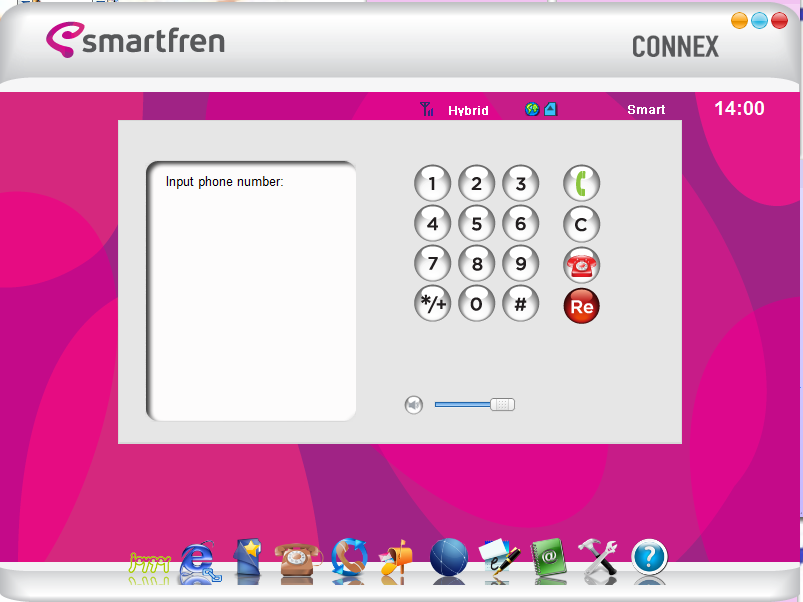
Task: Start call with green handset button
Action: point(581,183)
